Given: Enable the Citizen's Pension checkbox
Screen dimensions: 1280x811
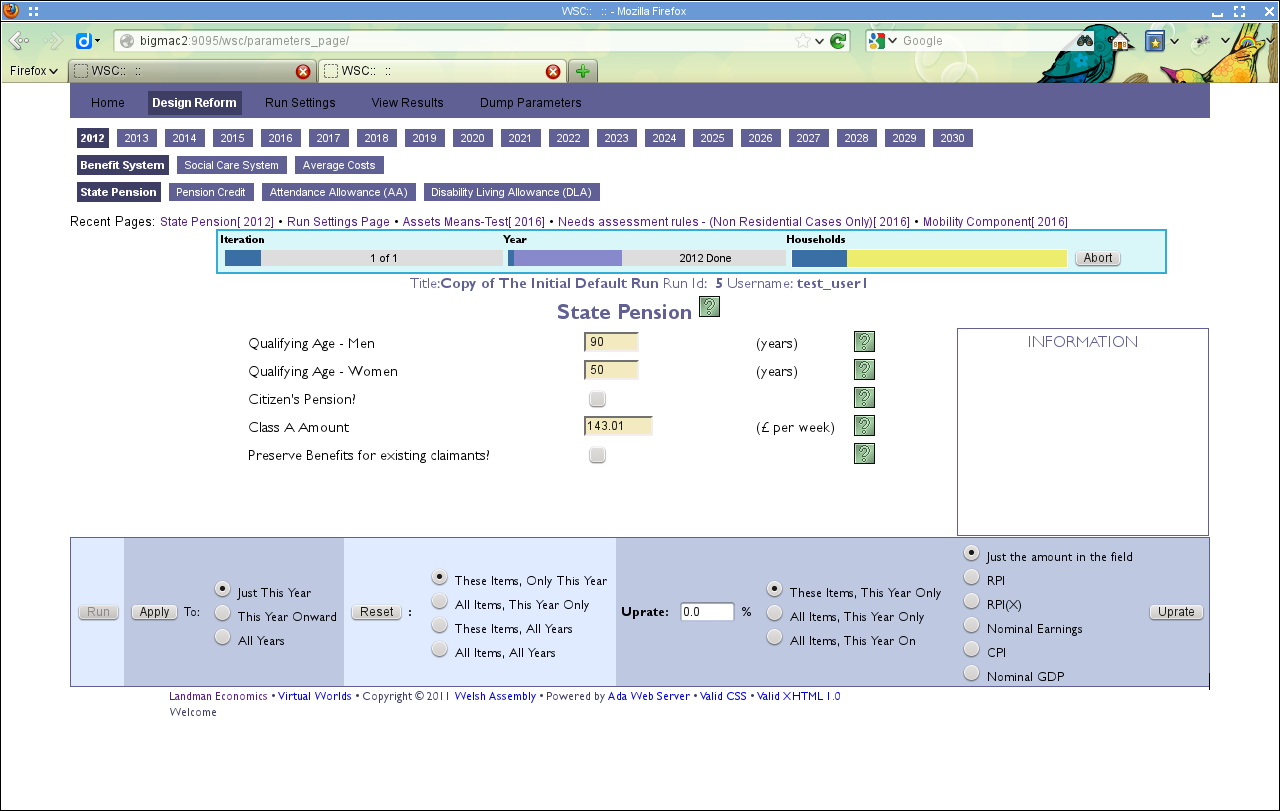Looking at the screenshot, I should [597, 399].
